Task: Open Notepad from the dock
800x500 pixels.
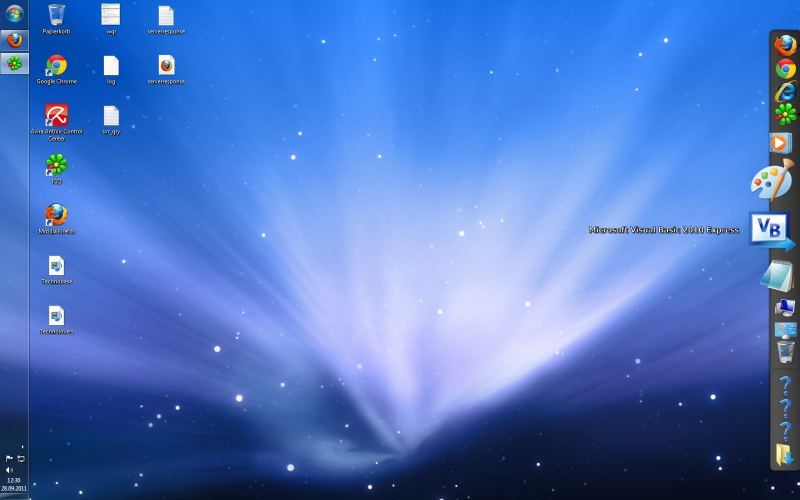Action: pyautogui.click(x=778, y=276)
